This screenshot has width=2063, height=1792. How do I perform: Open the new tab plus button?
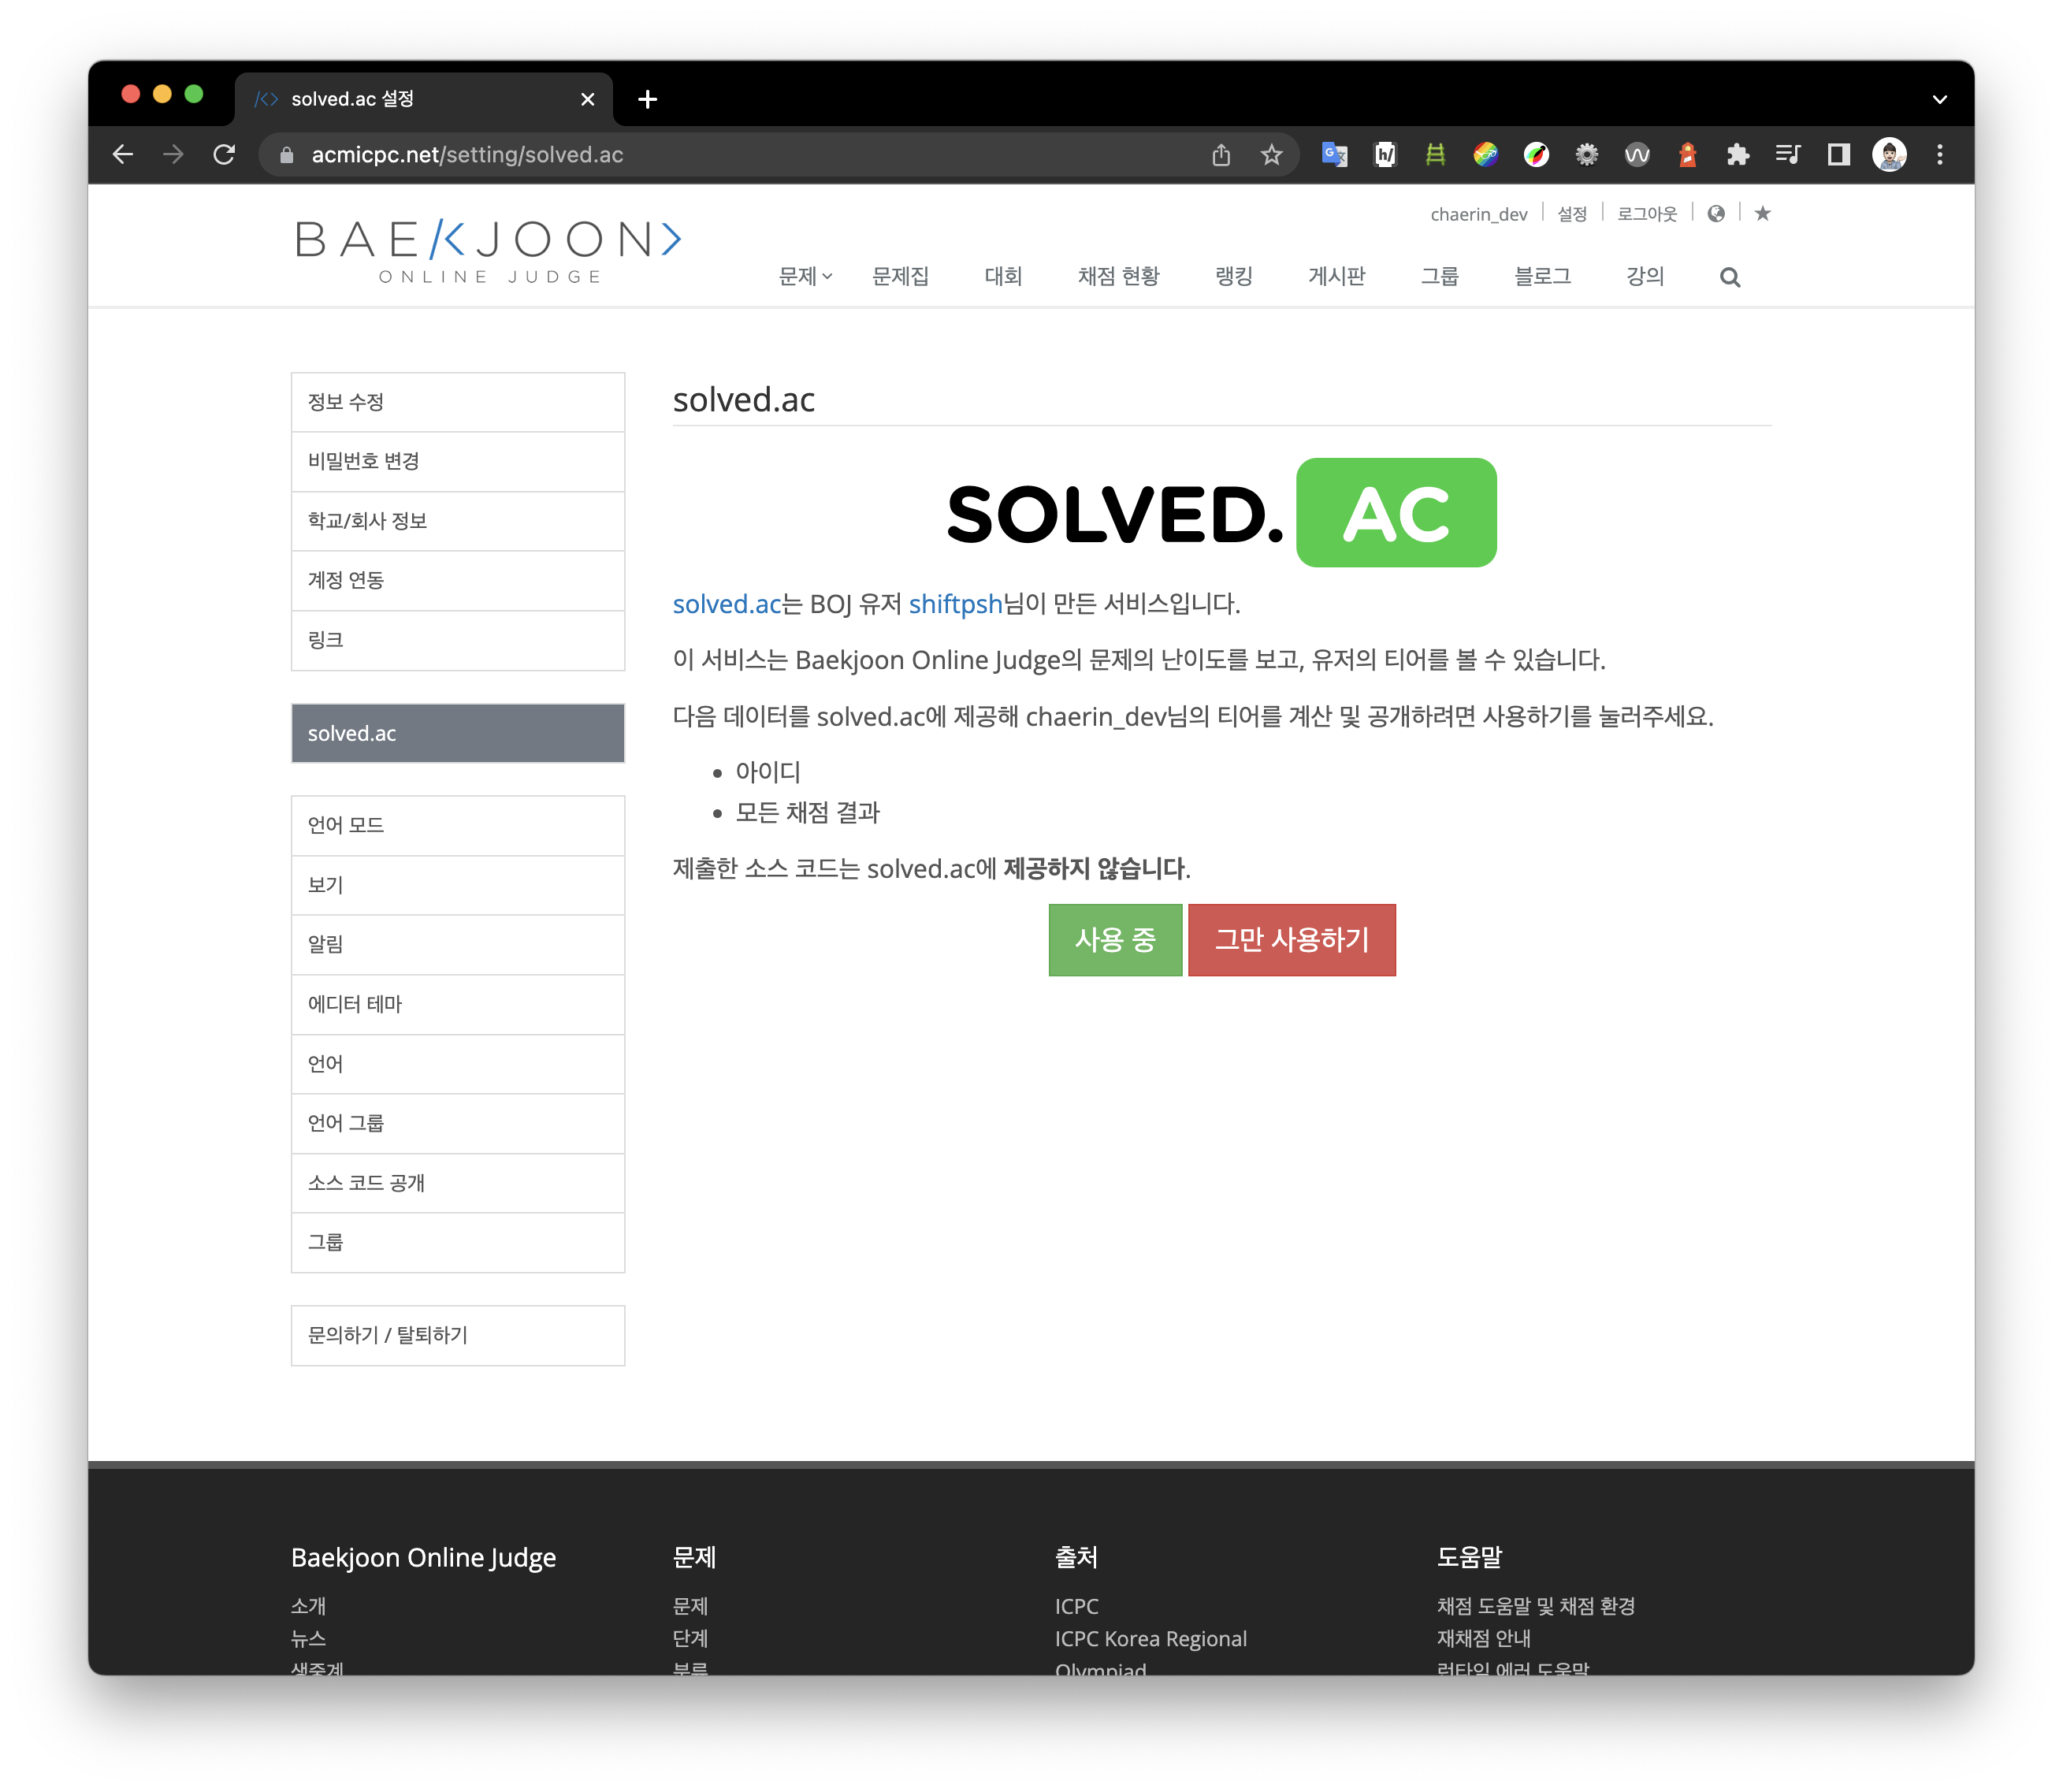click(x=647, y=99)
